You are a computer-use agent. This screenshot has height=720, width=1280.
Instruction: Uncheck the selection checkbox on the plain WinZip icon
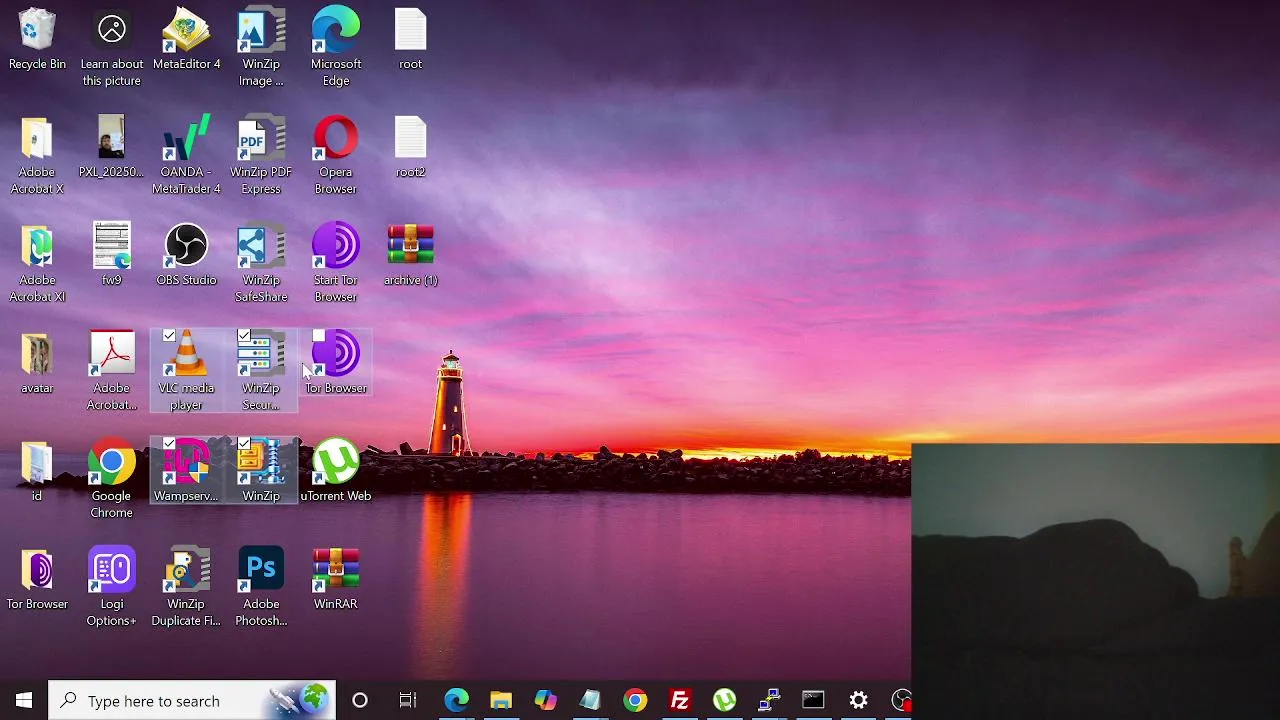tap(244, 444)
